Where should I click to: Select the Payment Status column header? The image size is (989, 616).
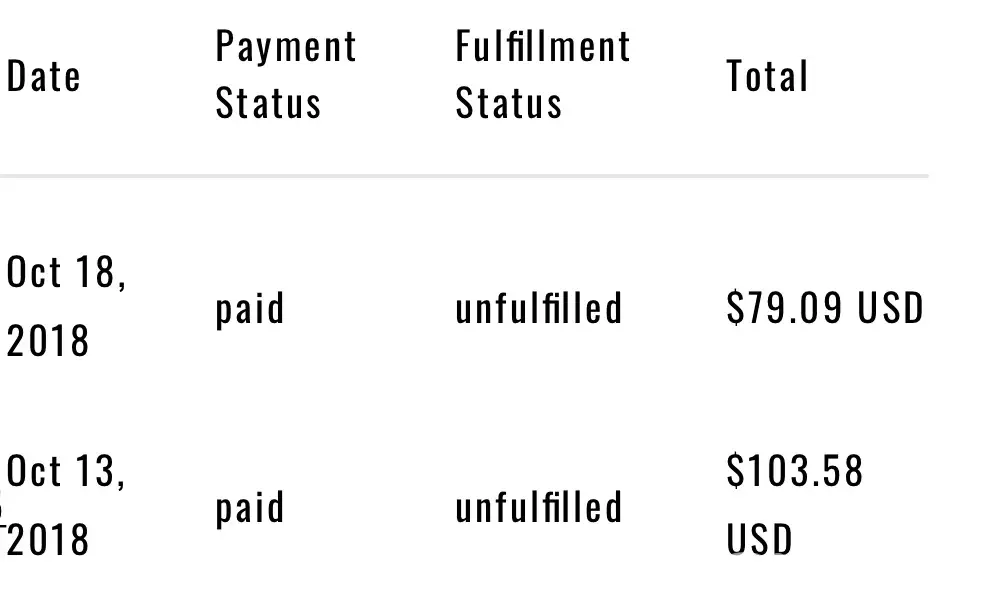tap(286, 75)
